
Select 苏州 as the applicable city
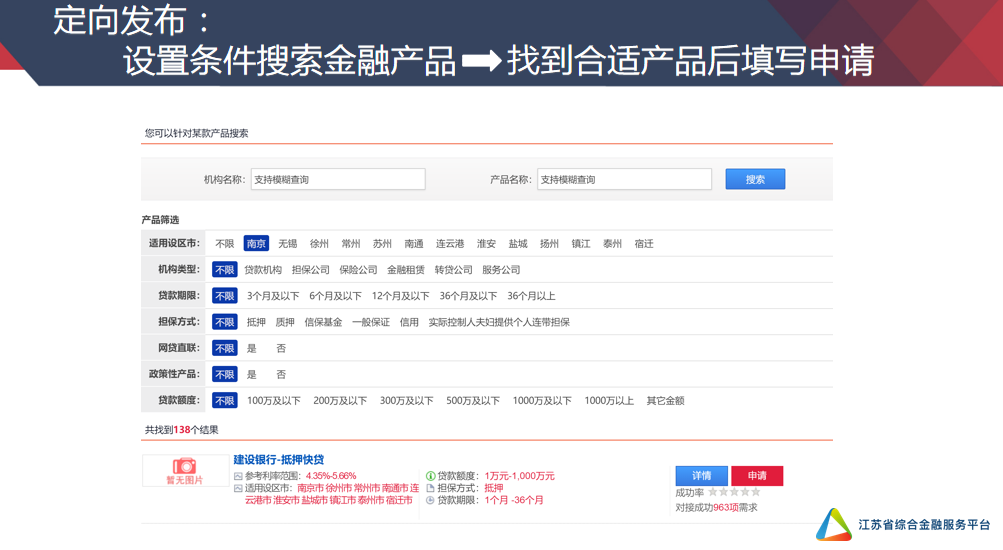(382, 244)
